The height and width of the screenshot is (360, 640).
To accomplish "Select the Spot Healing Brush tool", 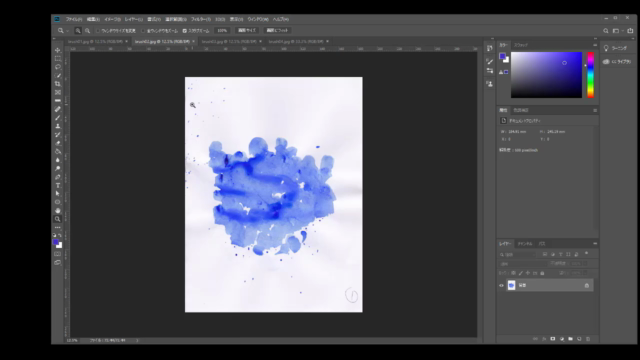I will [58, 109].
